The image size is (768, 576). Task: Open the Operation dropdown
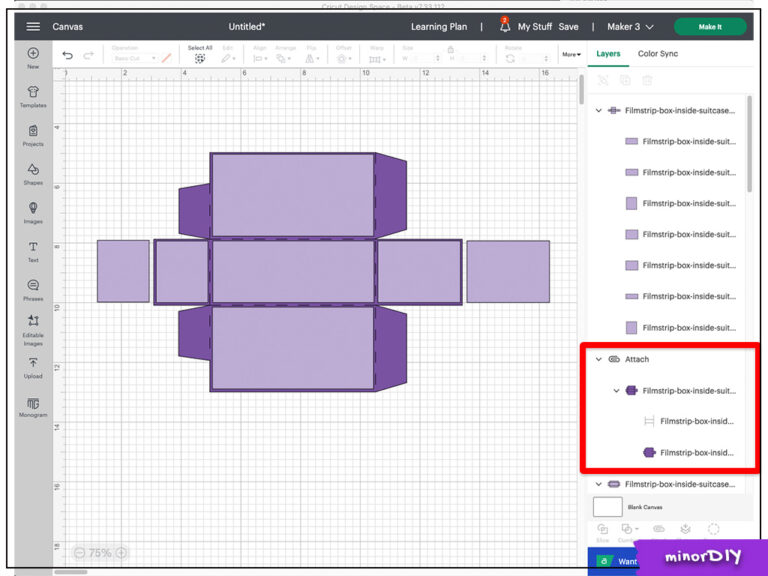coord(134,58)
